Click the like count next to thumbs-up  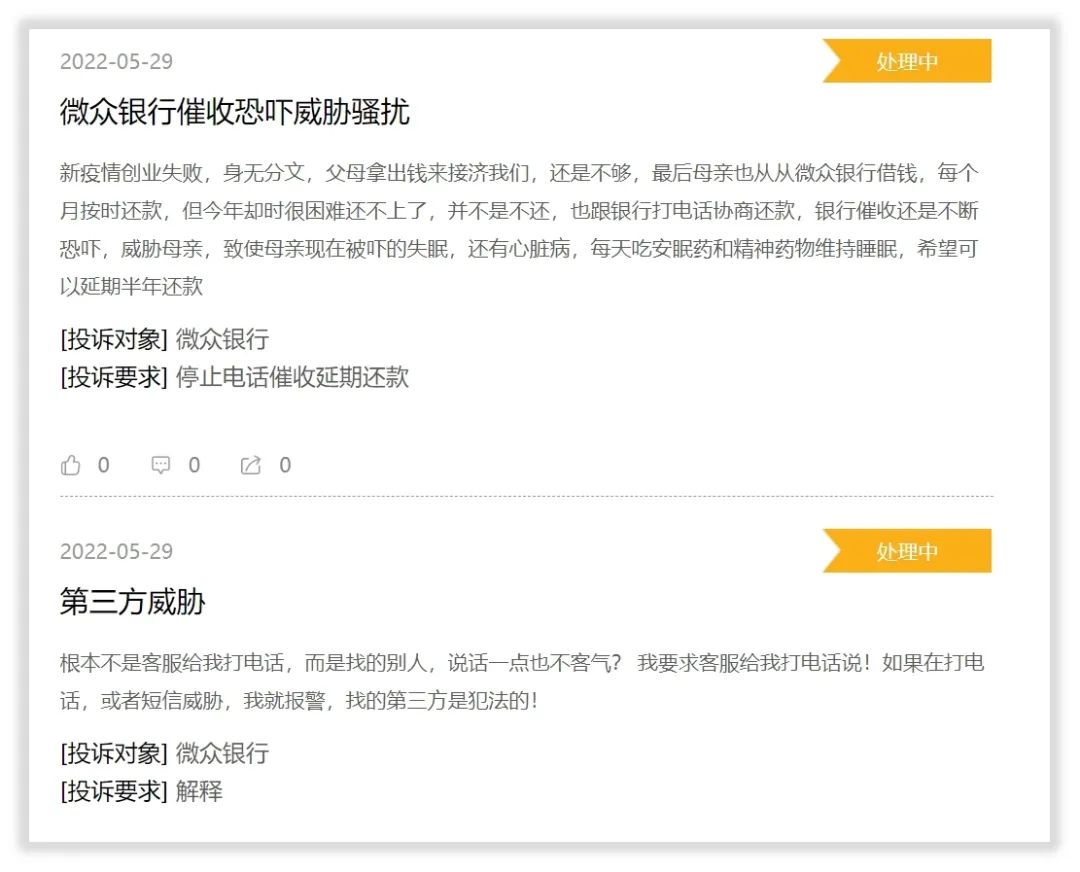click(x=103, y=466)
